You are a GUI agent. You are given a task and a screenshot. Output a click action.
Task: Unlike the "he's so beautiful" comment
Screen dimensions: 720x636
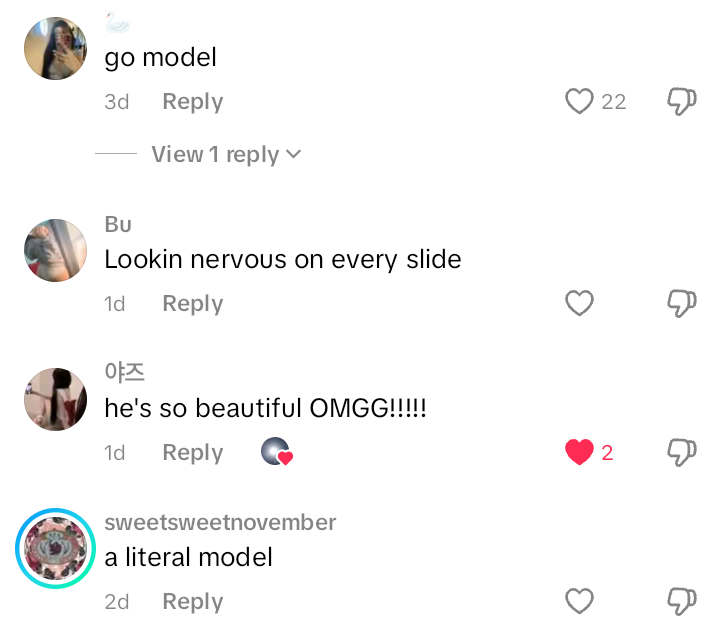(579, 452)
